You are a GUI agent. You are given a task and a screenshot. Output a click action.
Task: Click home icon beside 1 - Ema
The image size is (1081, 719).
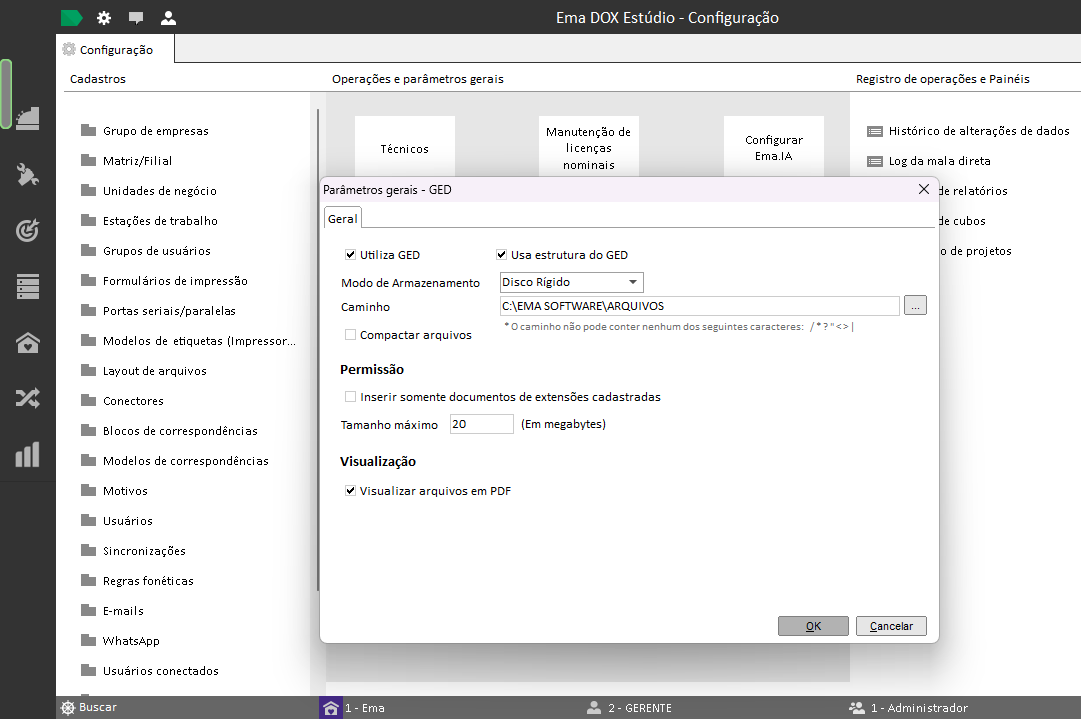[331, 708]
